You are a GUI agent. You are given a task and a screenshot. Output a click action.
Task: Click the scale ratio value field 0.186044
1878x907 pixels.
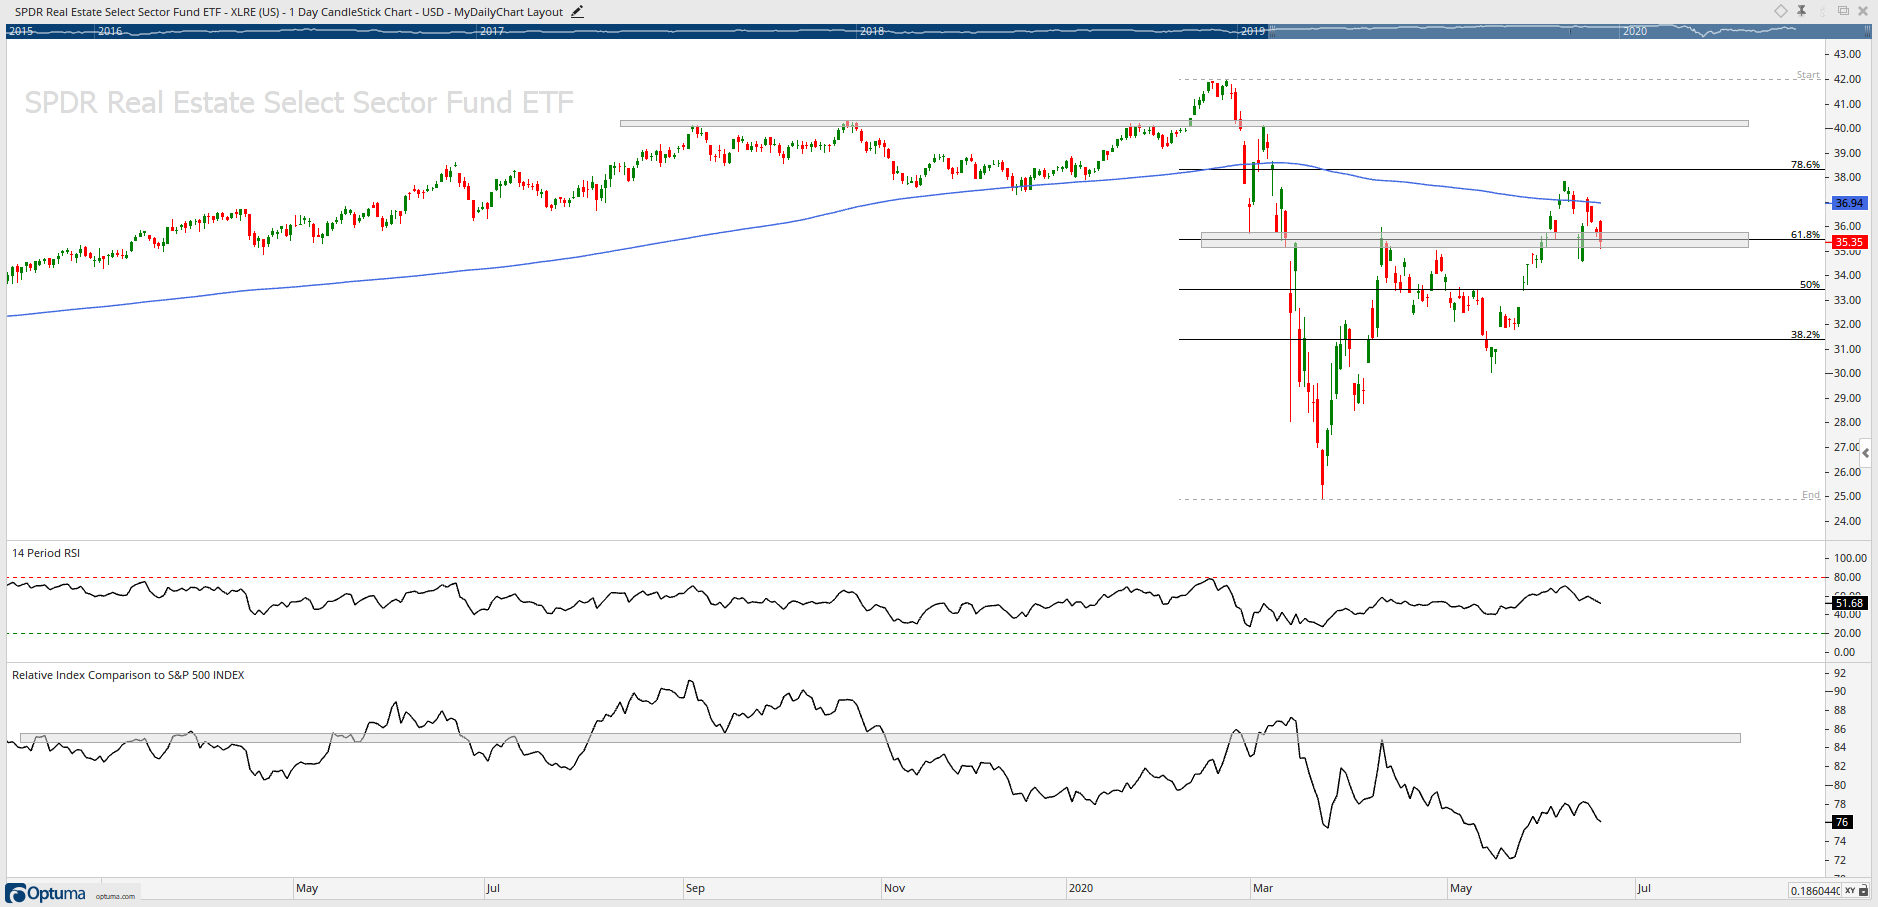tap(1815, 890)
